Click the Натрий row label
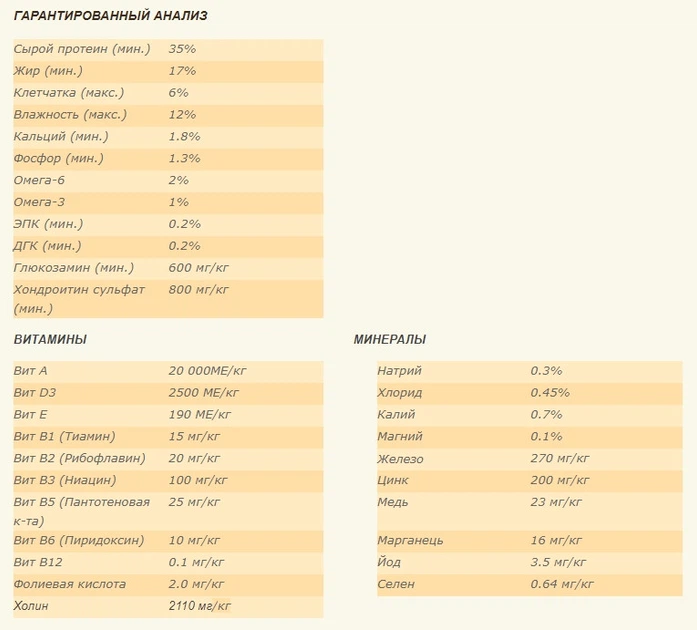 click(399, 371)
